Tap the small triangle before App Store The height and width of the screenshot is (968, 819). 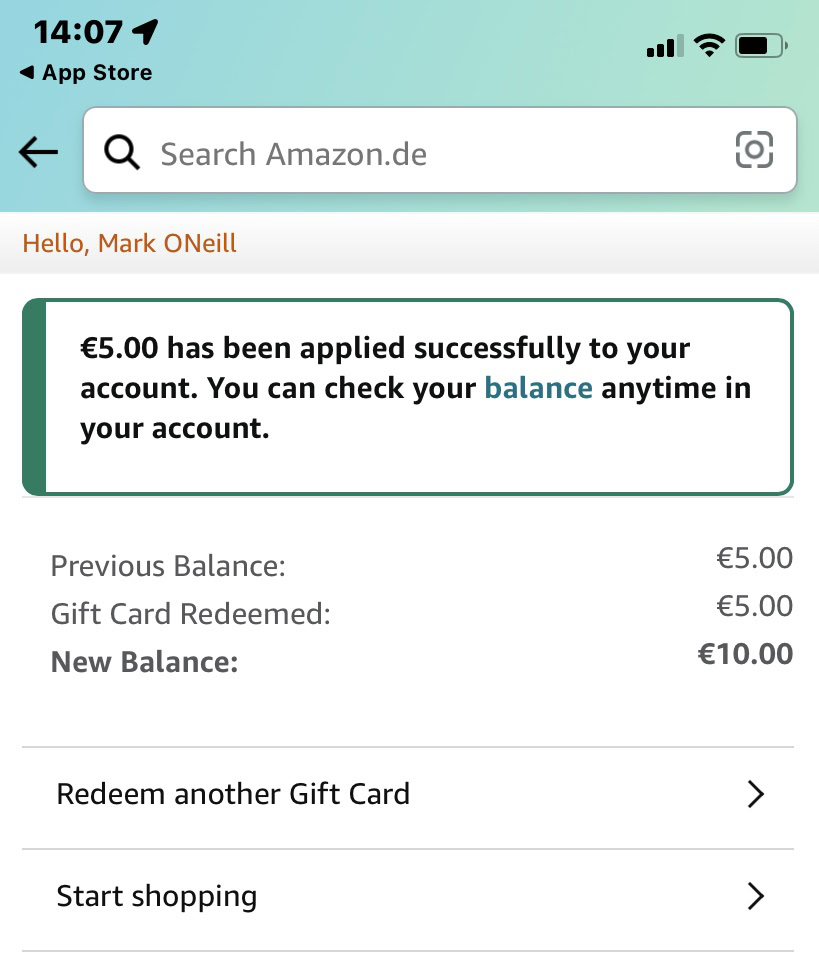click(27, 73)
